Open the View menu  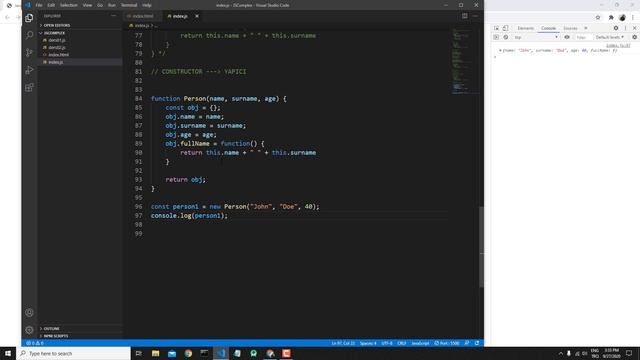pos(87,5)
